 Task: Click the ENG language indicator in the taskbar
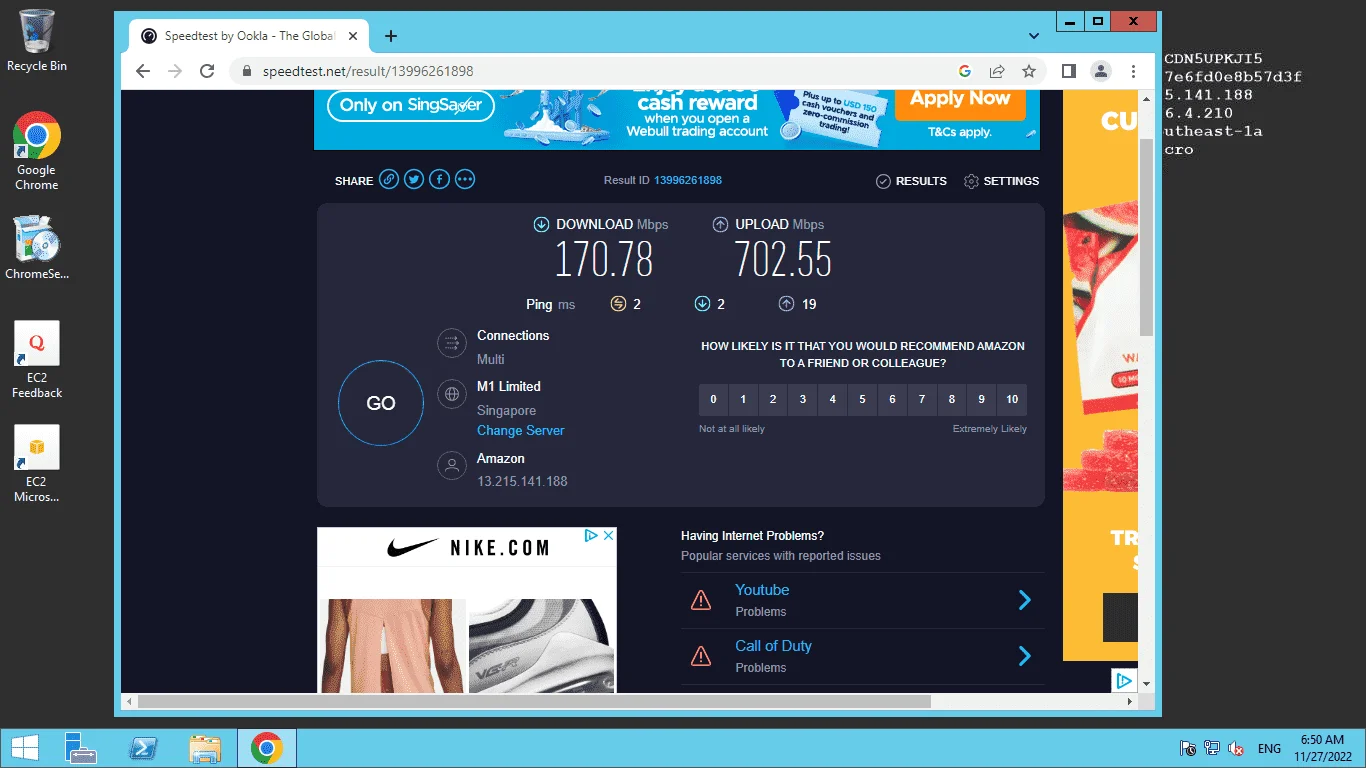pyautogui.click(x=1269, y=748)
